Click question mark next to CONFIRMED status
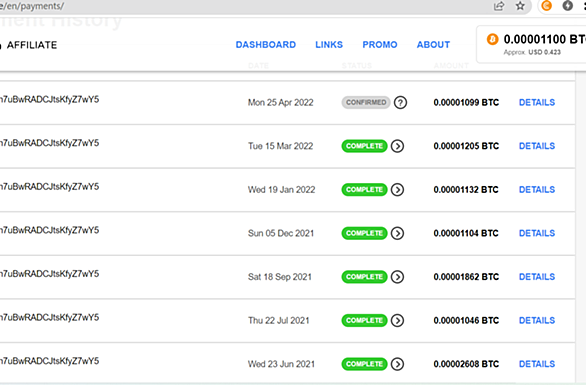The height and width of the screenshot is (385, 586). 400,102
